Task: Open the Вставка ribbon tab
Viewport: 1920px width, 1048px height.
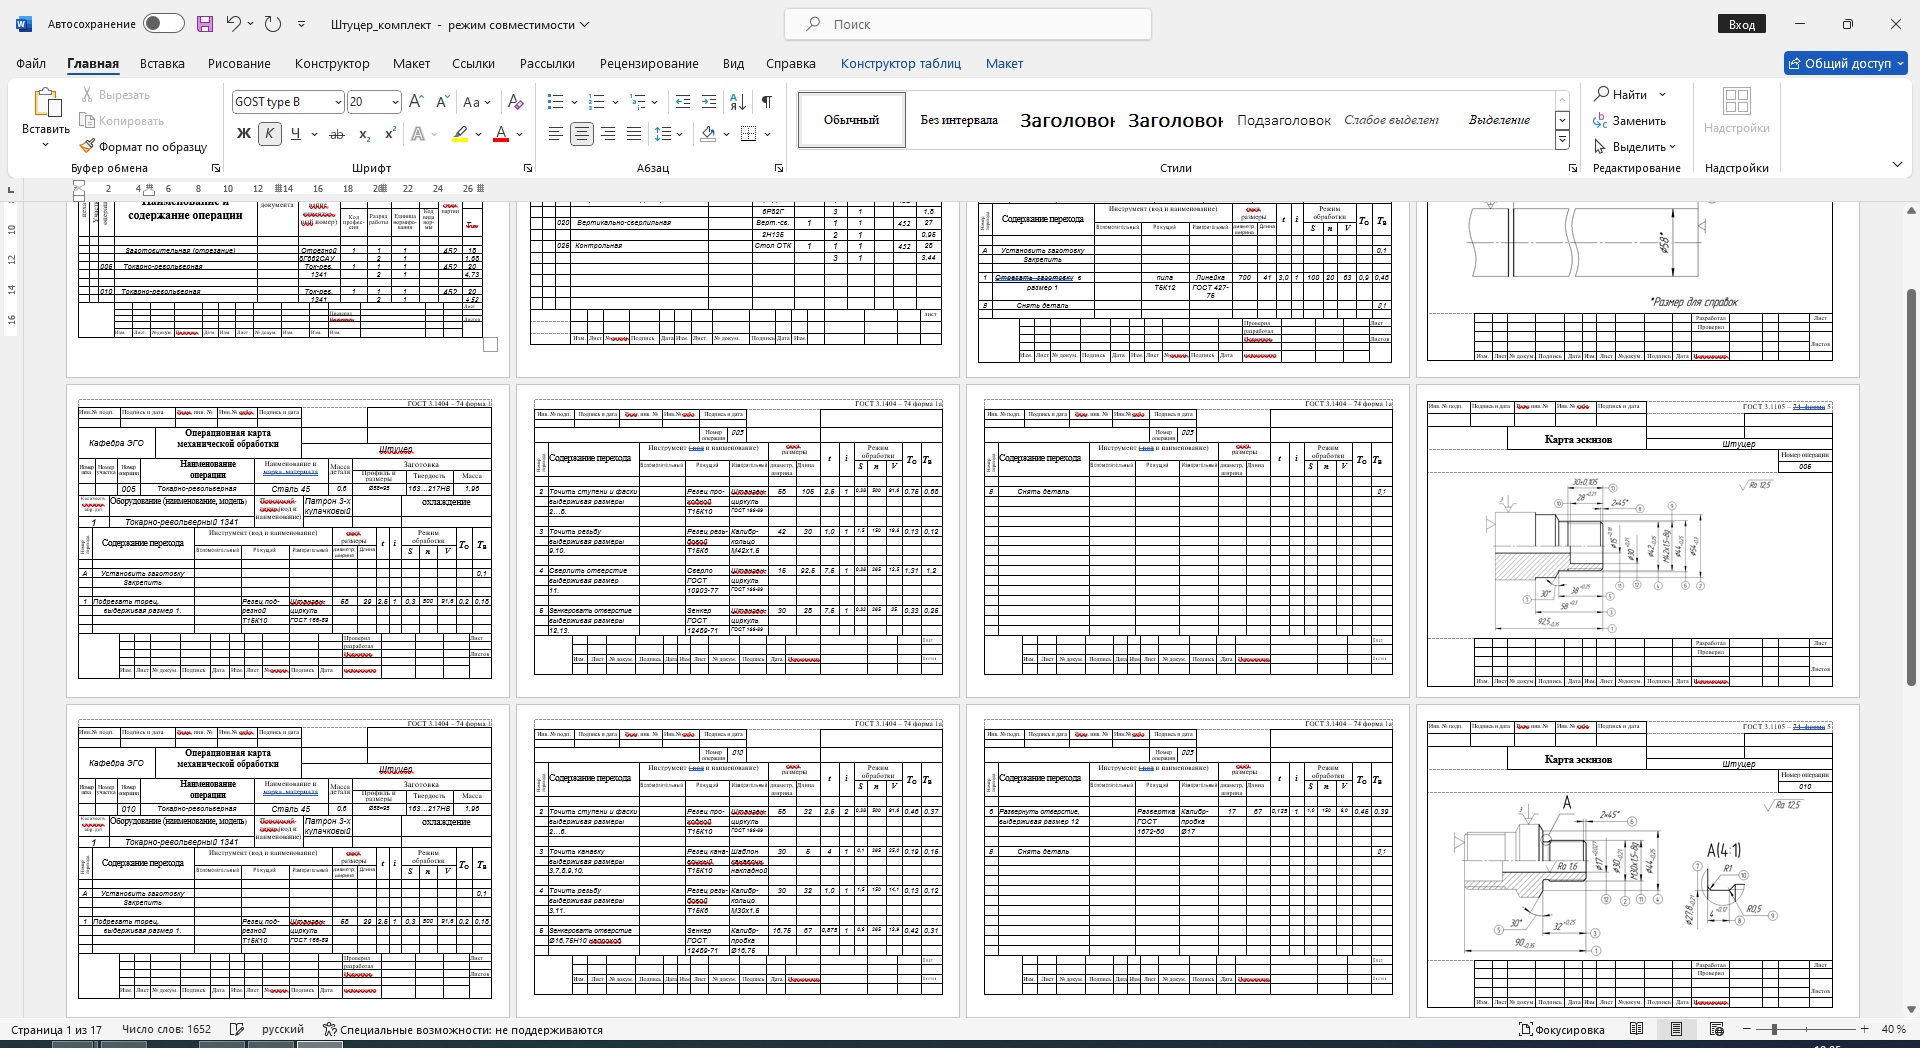Action: tap(162, 63)
